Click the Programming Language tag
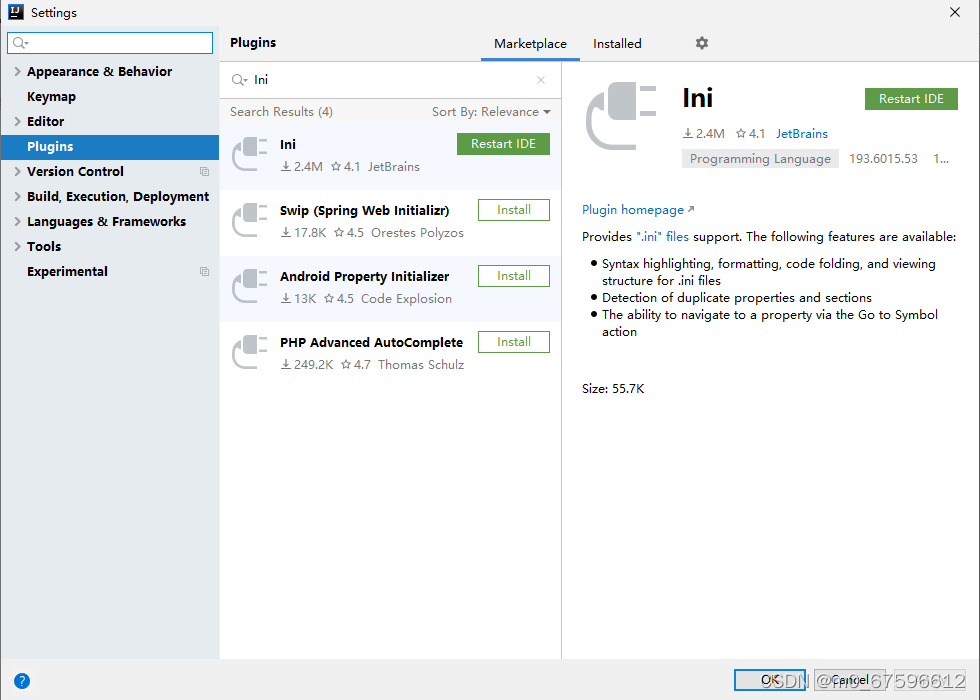Image resolution: width=980 pixels, height=700 pixels. [x=760, y=159]
